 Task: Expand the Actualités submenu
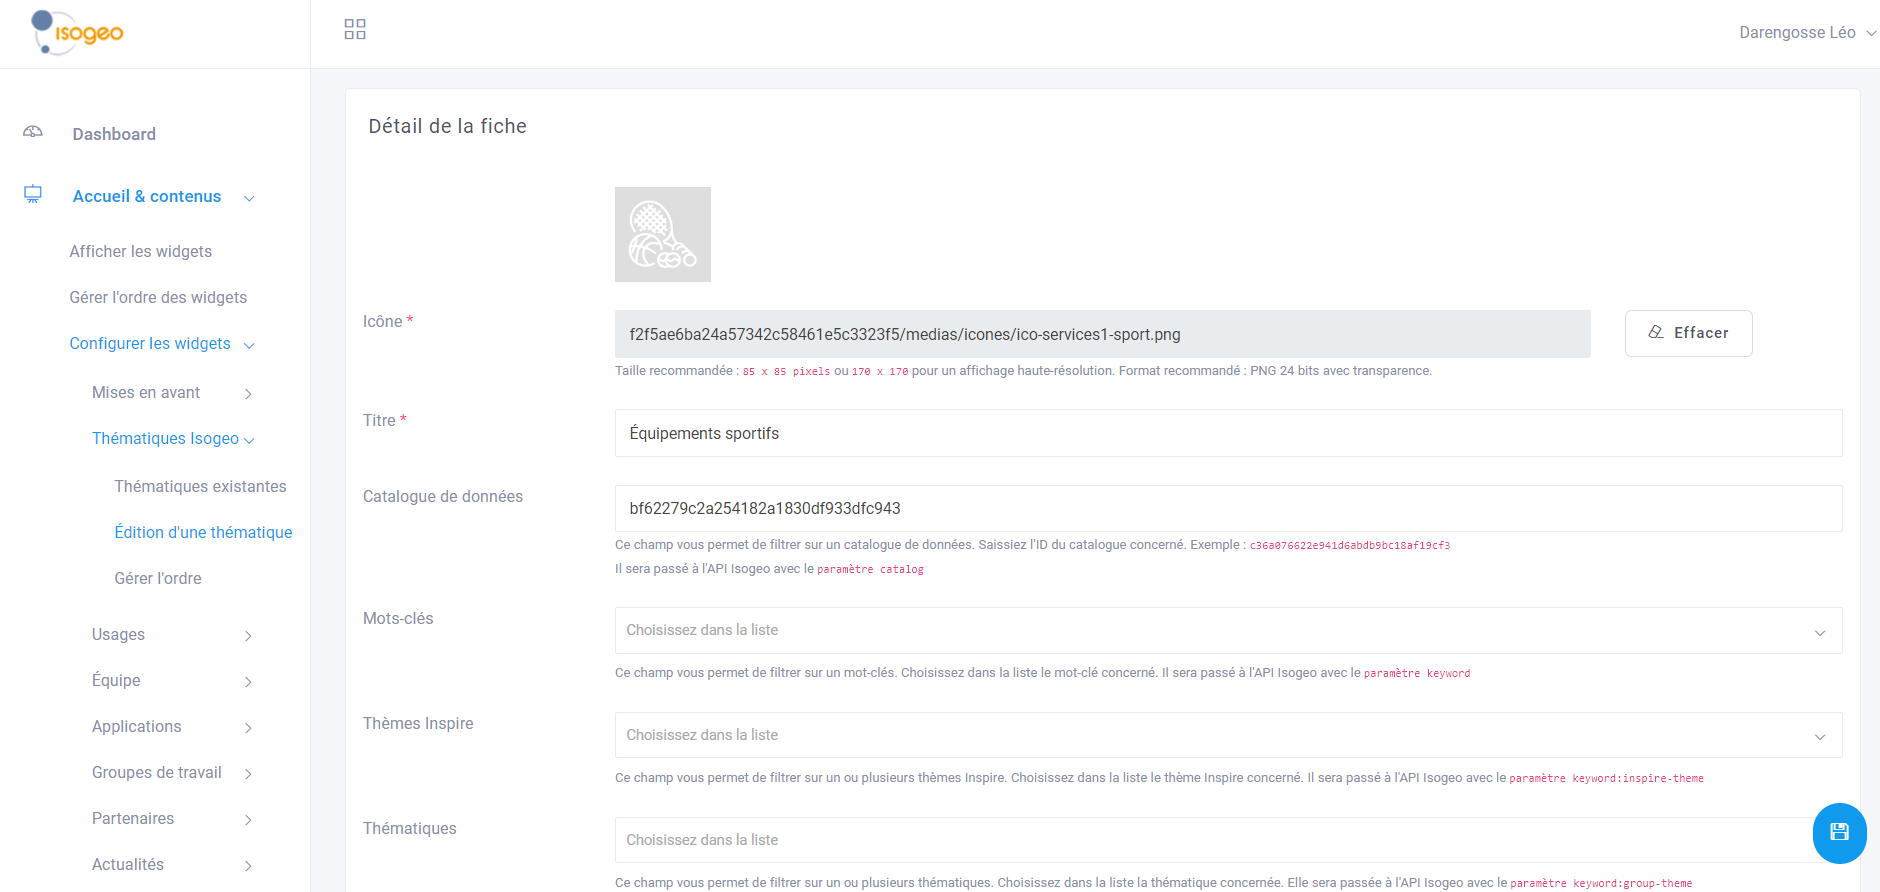pyautogui.click(x=172, y=865)
